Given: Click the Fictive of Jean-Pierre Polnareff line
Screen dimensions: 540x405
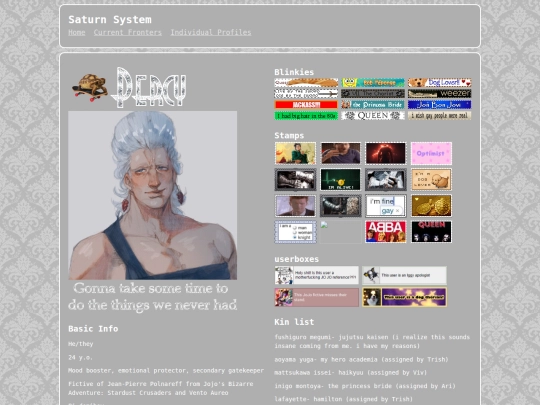Looking at the screenshot, I should (x=160, y=388).
